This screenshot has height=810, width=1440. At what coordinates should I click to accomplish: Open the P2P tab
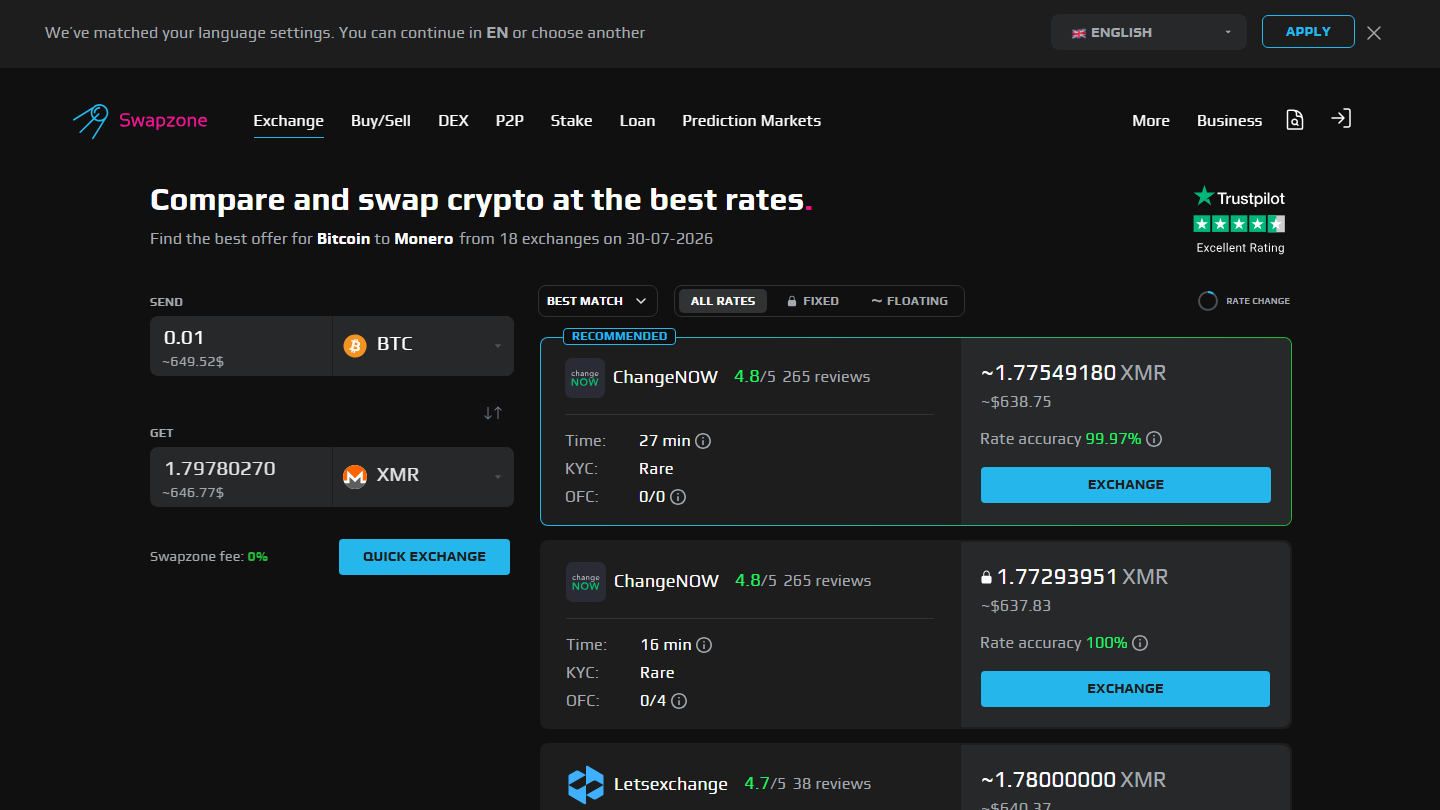point(510,120)
